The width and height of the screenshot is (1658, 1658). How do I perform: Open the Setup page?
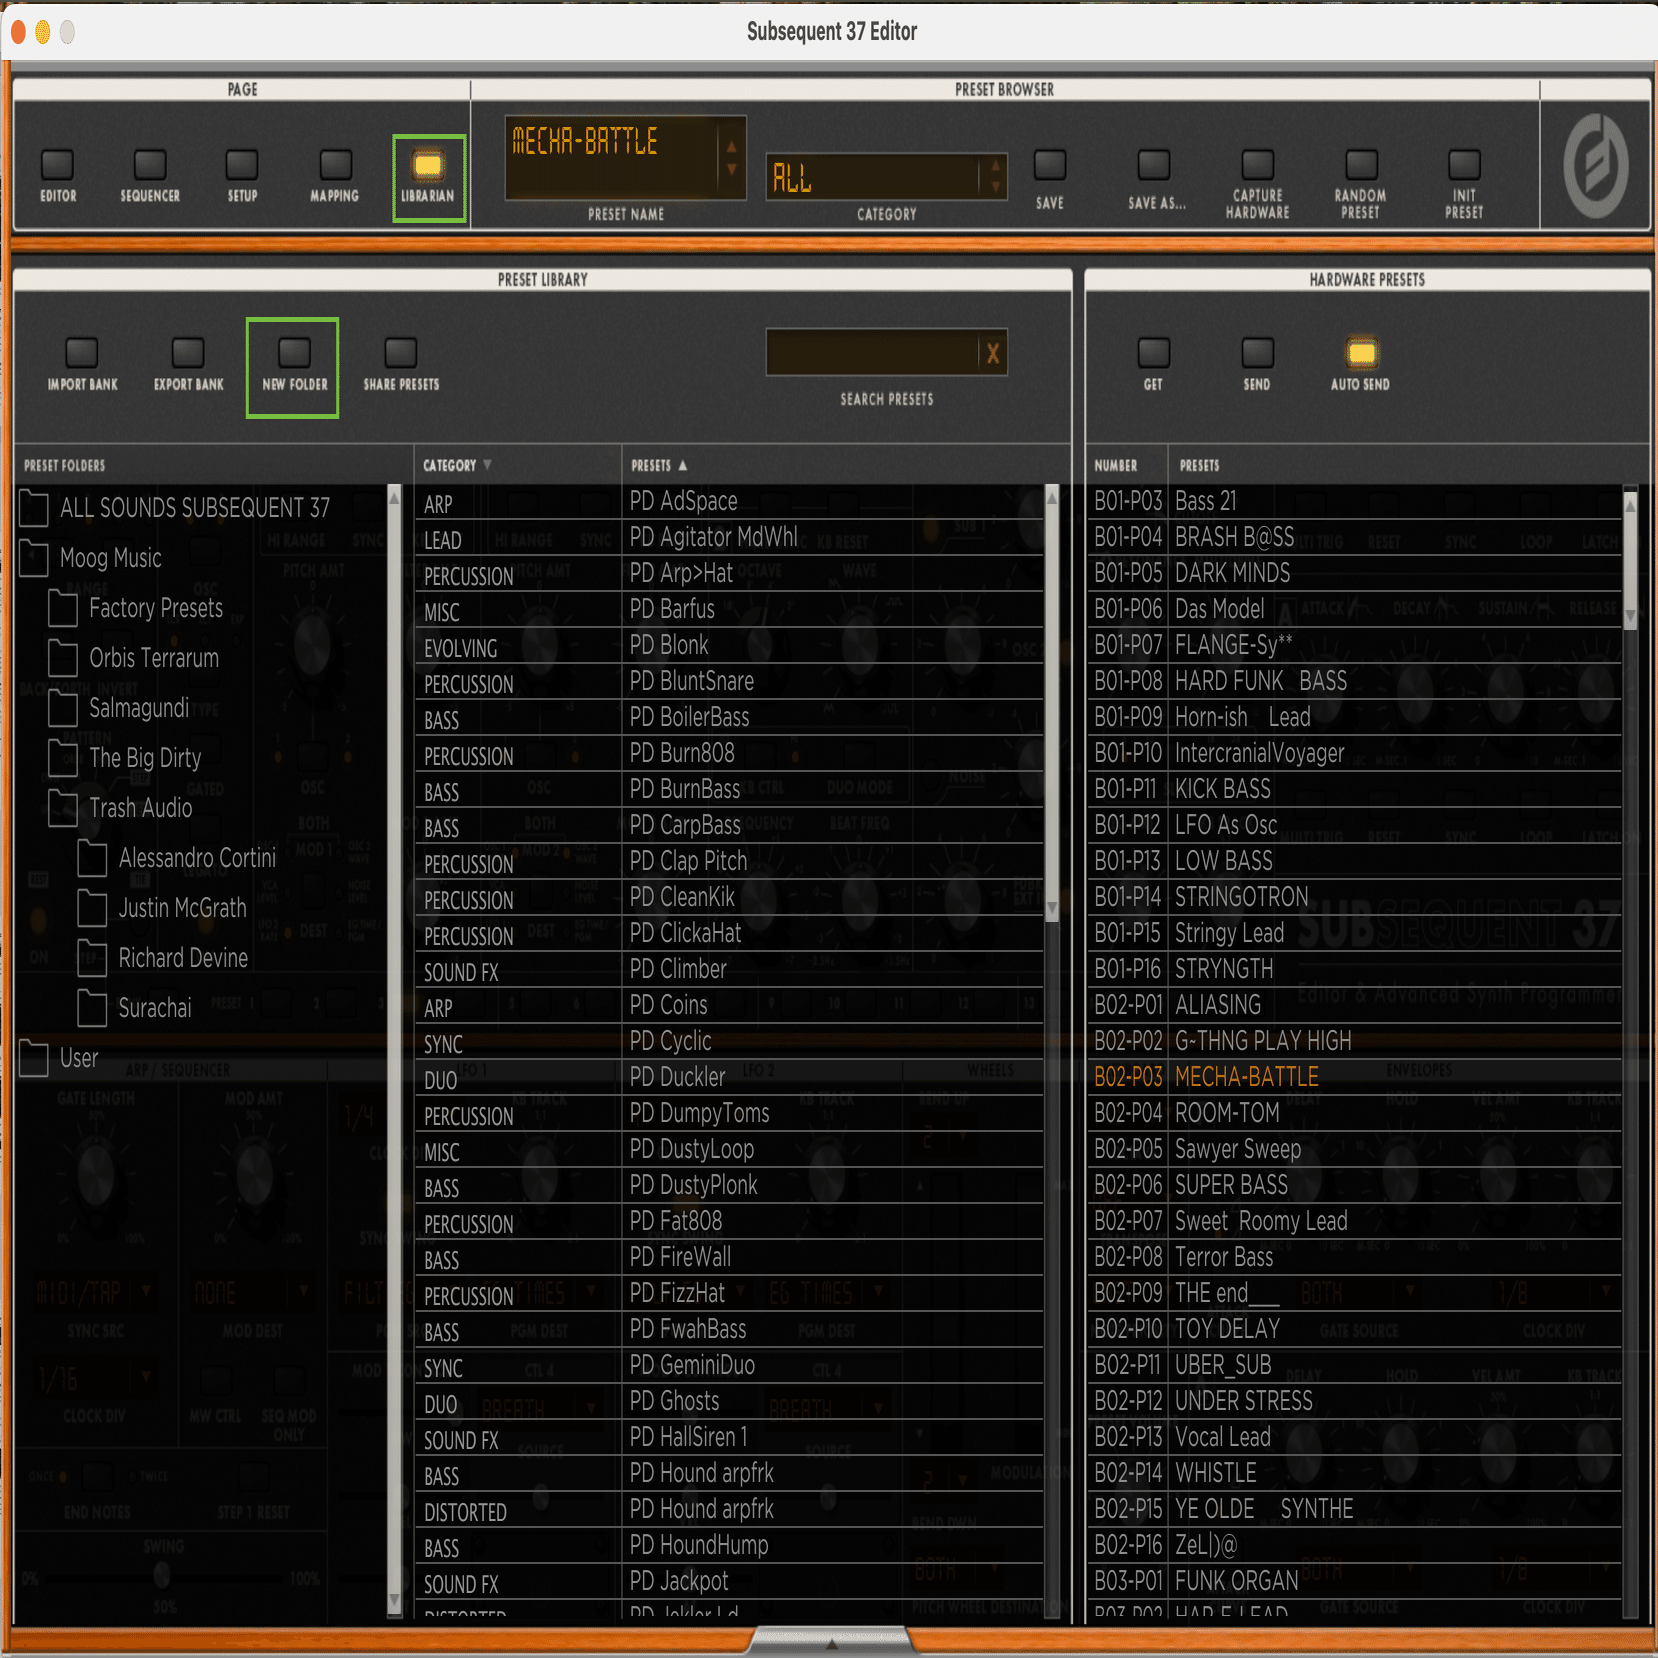click(242, 165)
